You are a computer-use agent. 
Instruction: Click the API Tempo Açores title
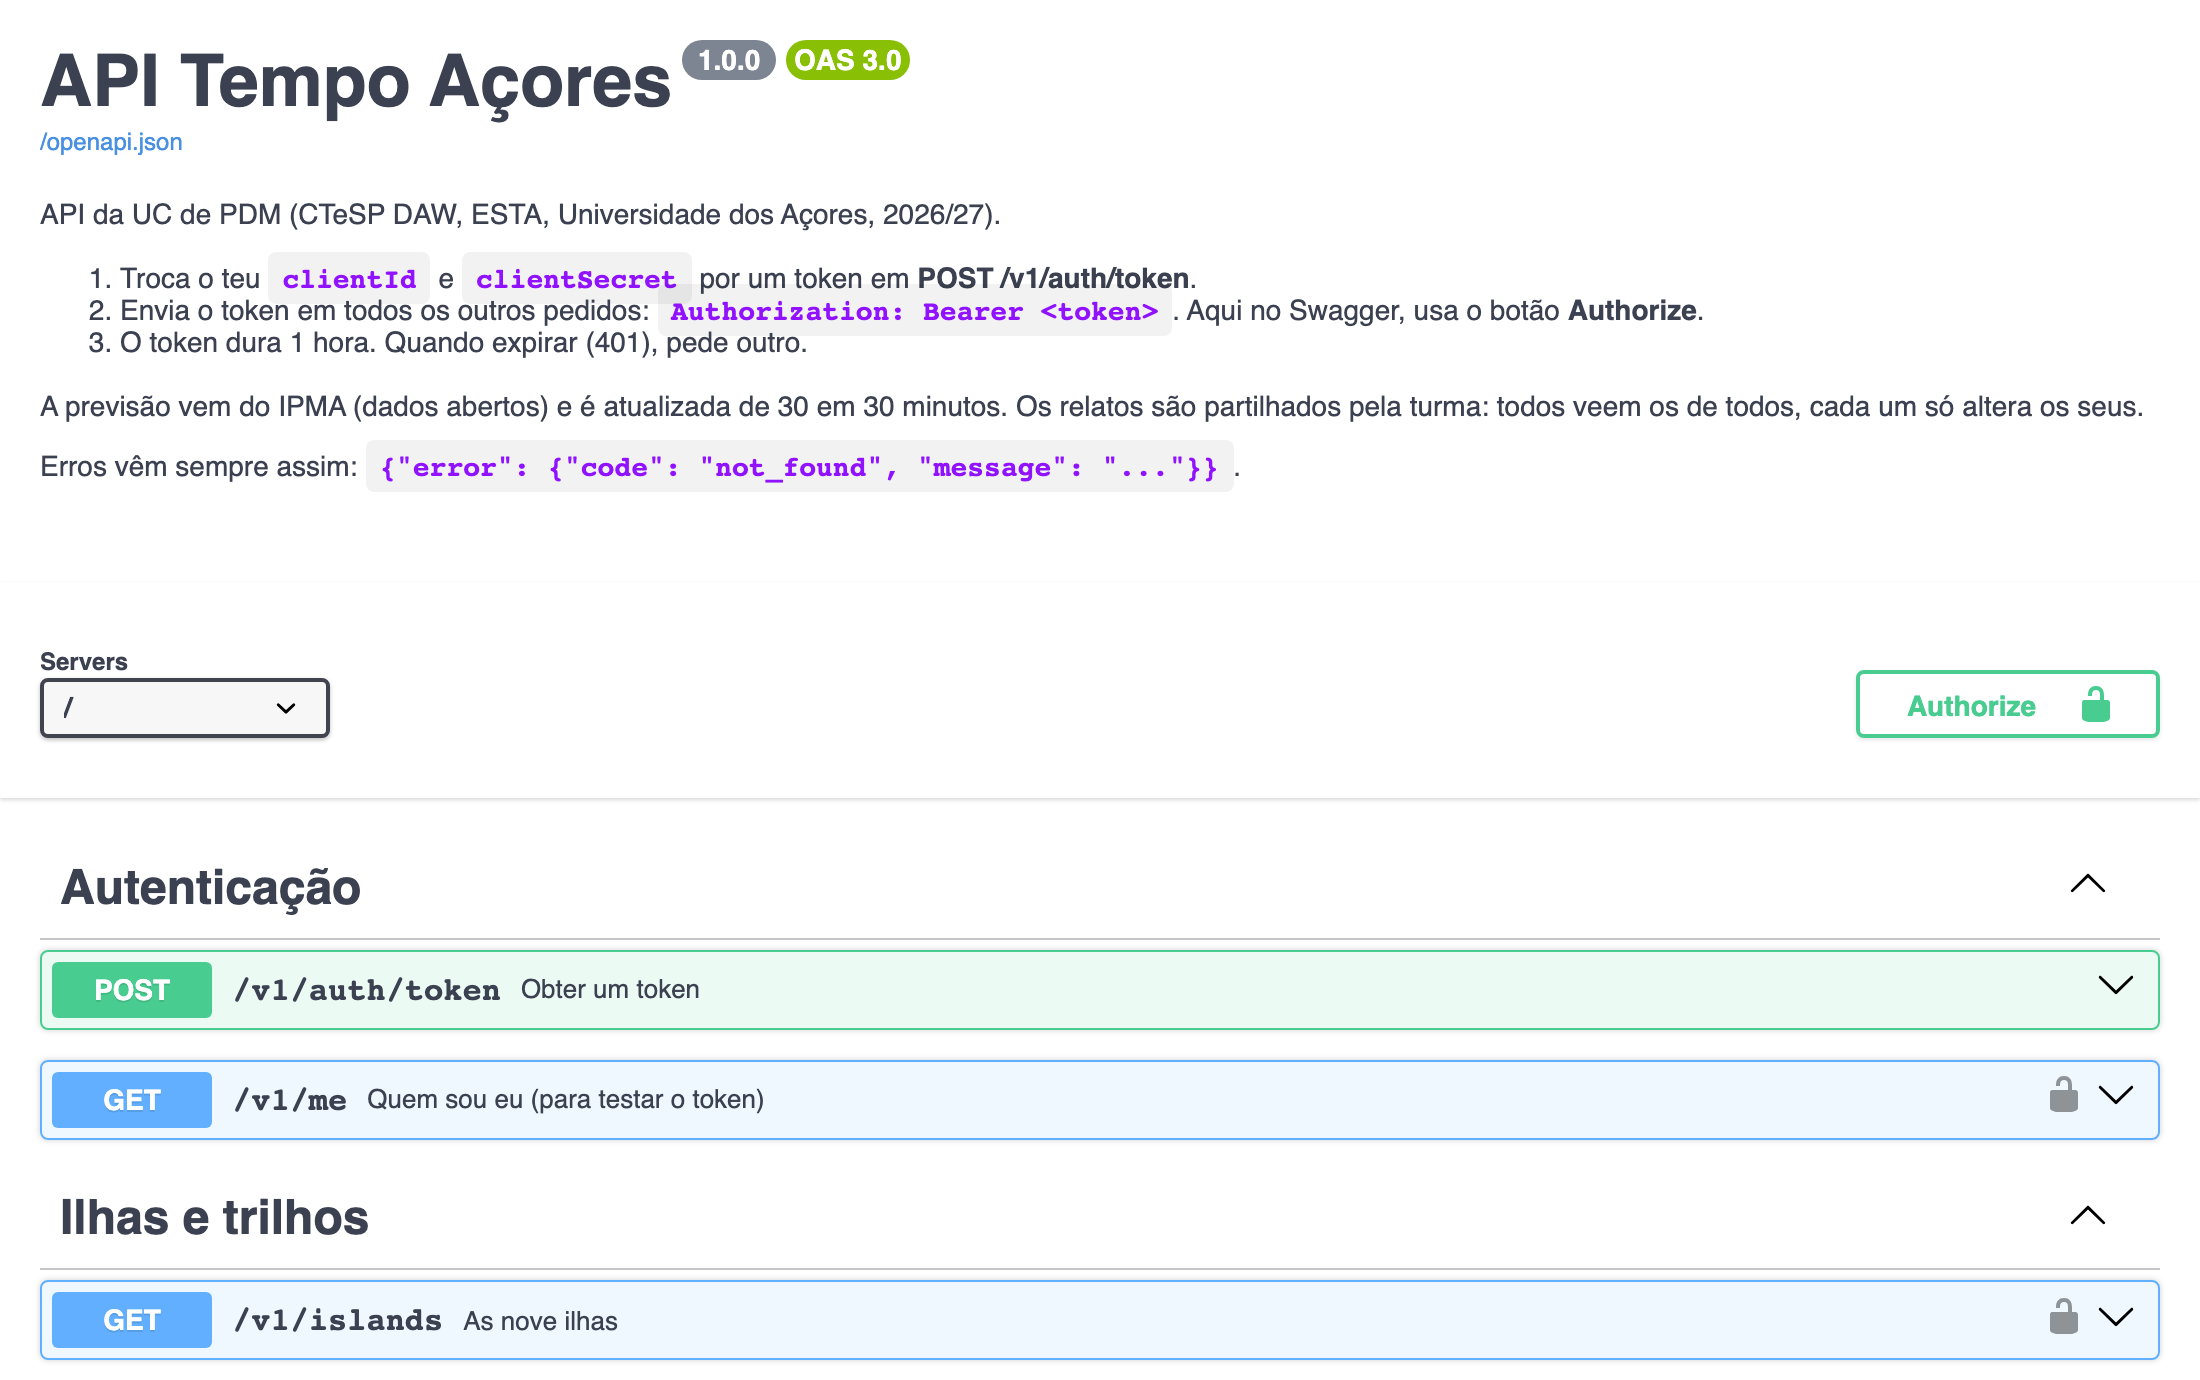point(356,82)
